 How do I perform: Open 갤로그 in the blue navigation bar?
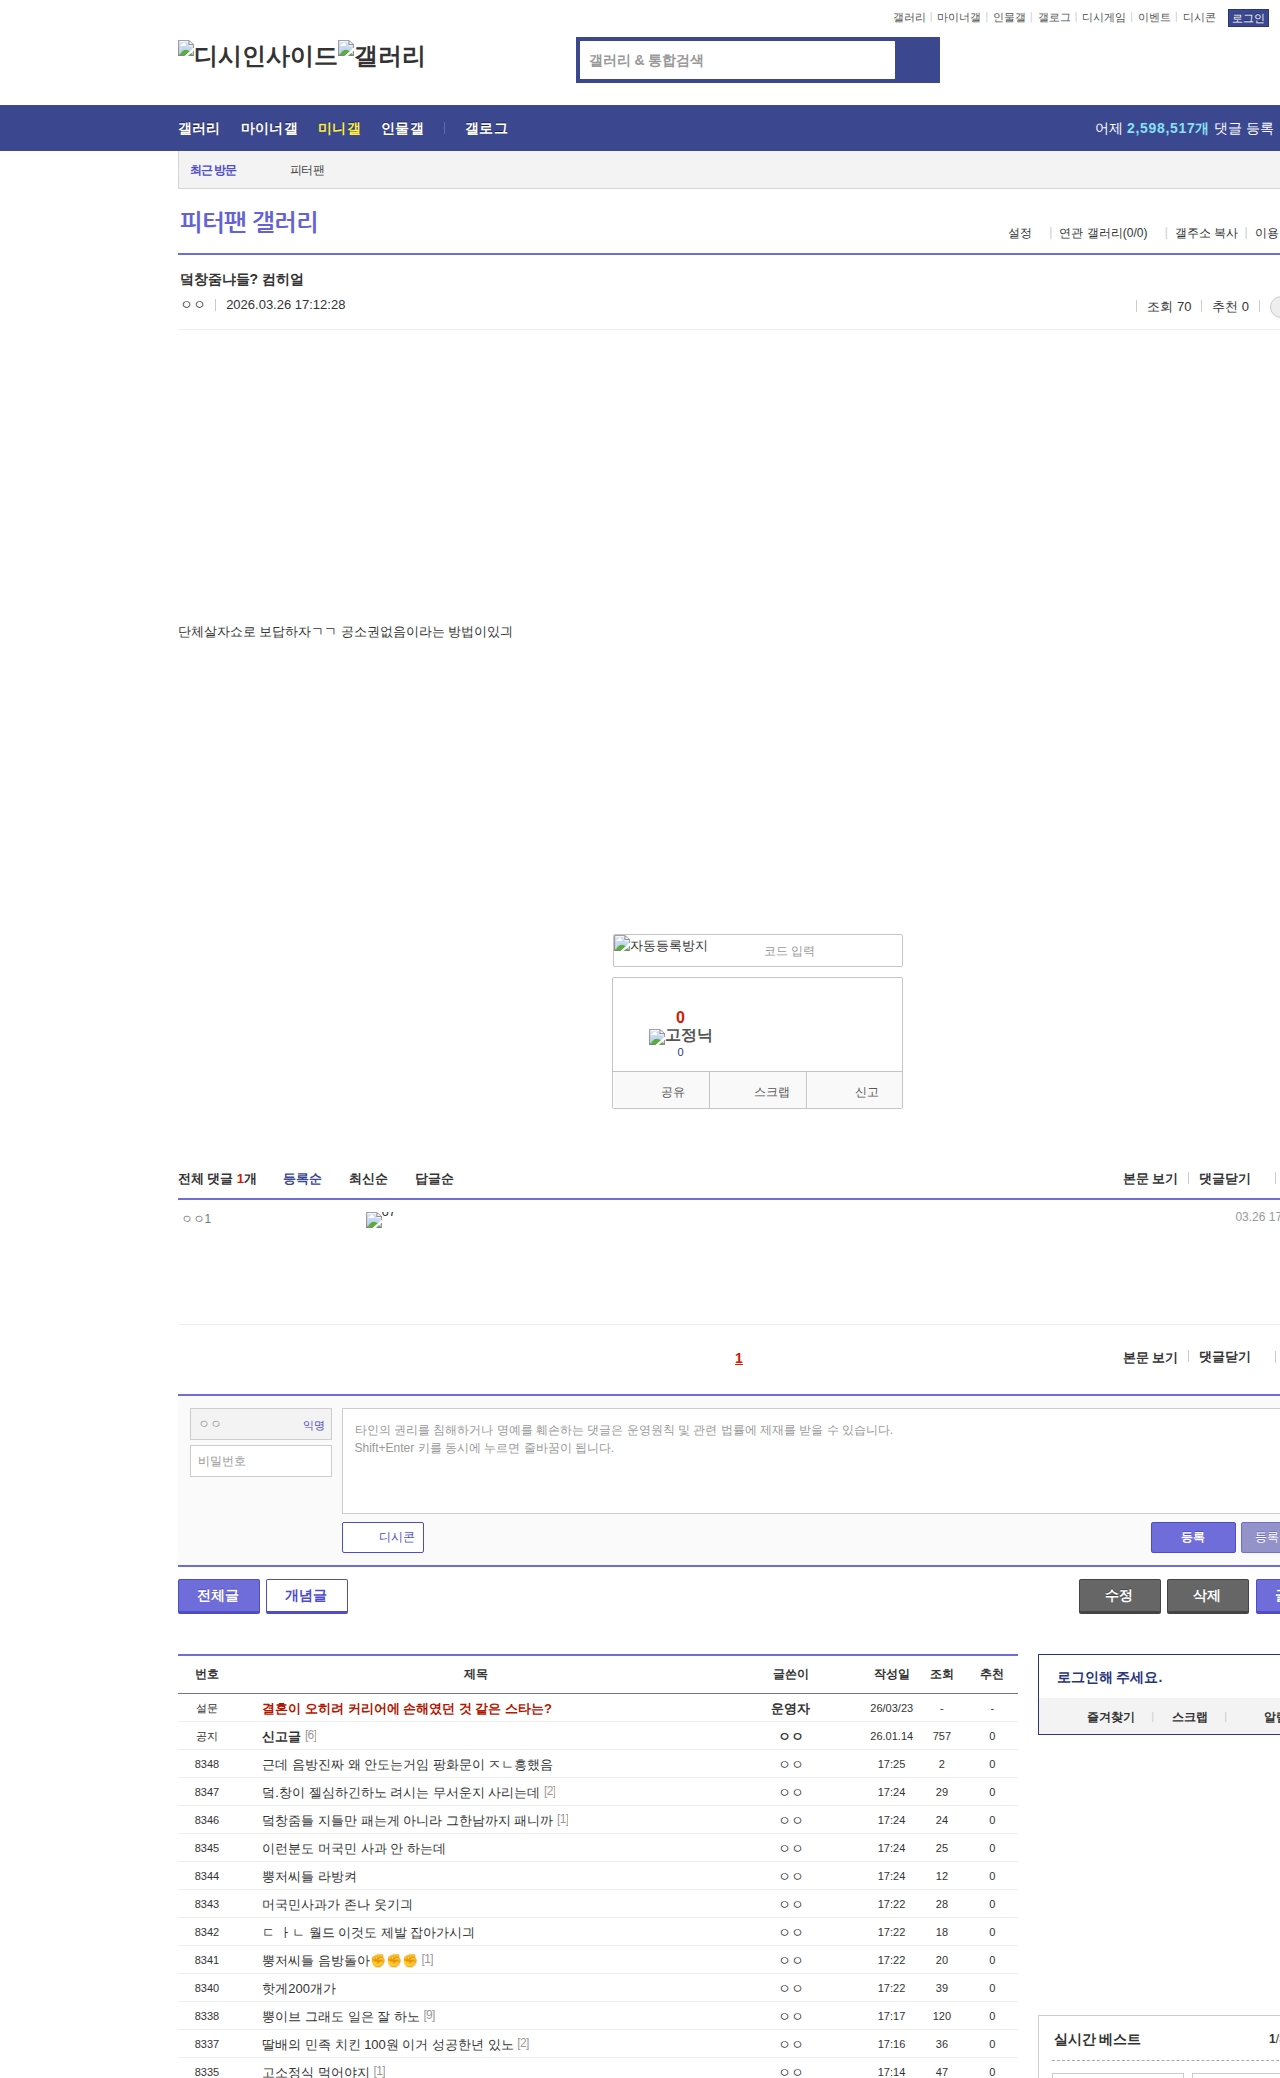pyautogui.click(x=486, y=129)
